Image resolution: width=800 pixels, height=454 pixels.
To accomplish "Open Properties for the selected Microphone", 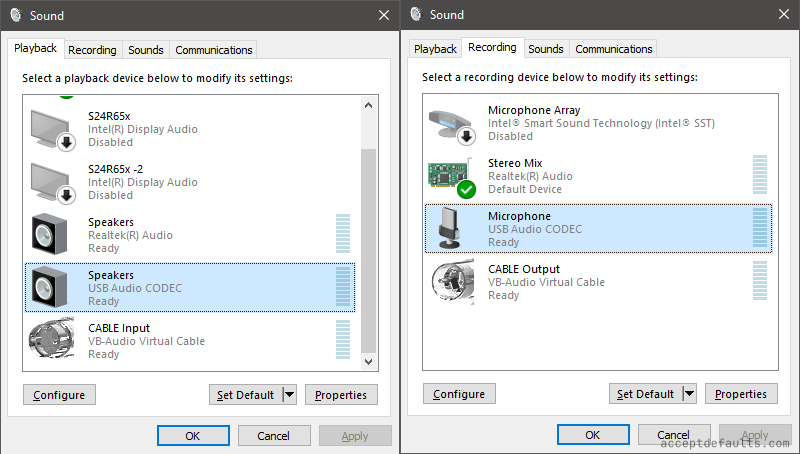I will 741,394.
